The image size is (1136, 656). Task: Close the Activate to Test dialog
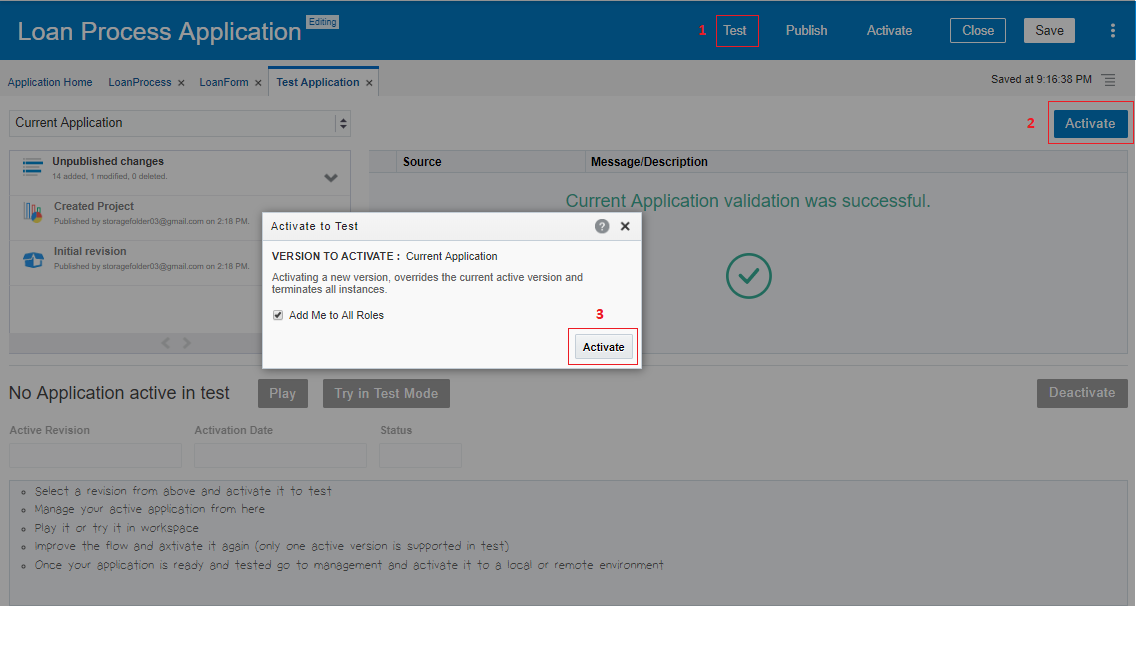625,226
